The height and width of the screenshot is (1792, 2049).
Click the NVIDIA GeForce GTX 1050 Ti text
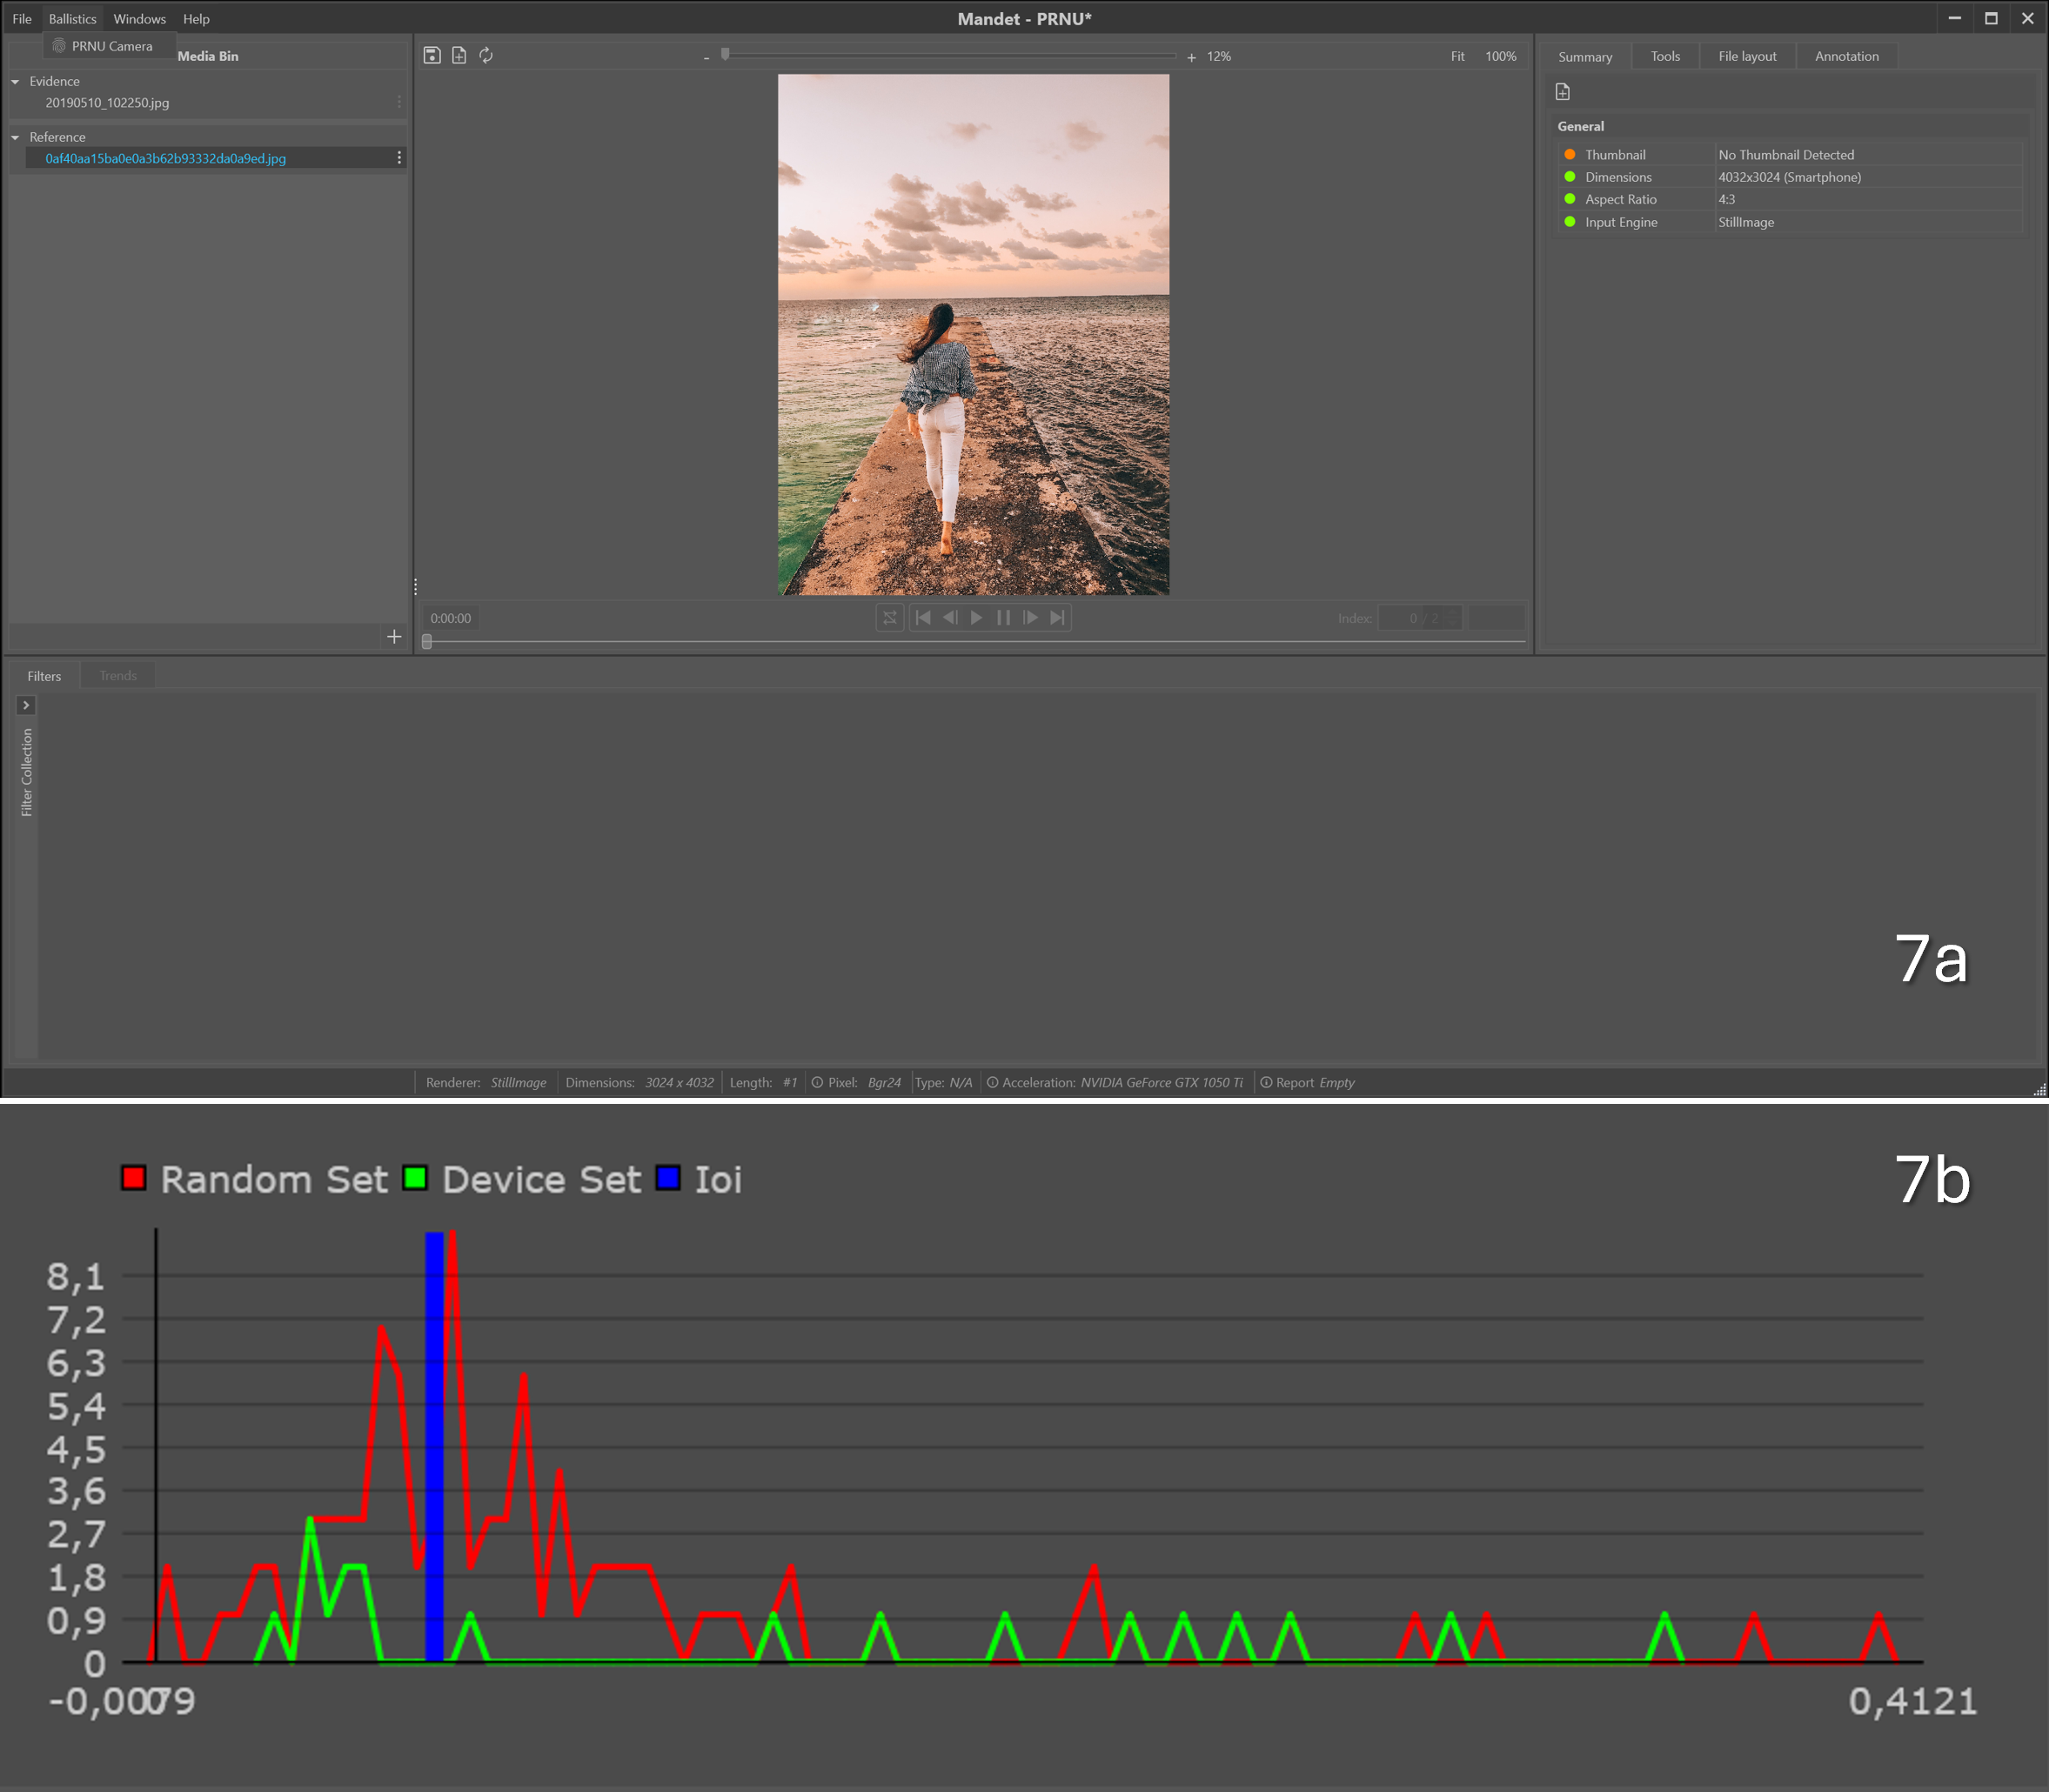coord(1162,1083)
